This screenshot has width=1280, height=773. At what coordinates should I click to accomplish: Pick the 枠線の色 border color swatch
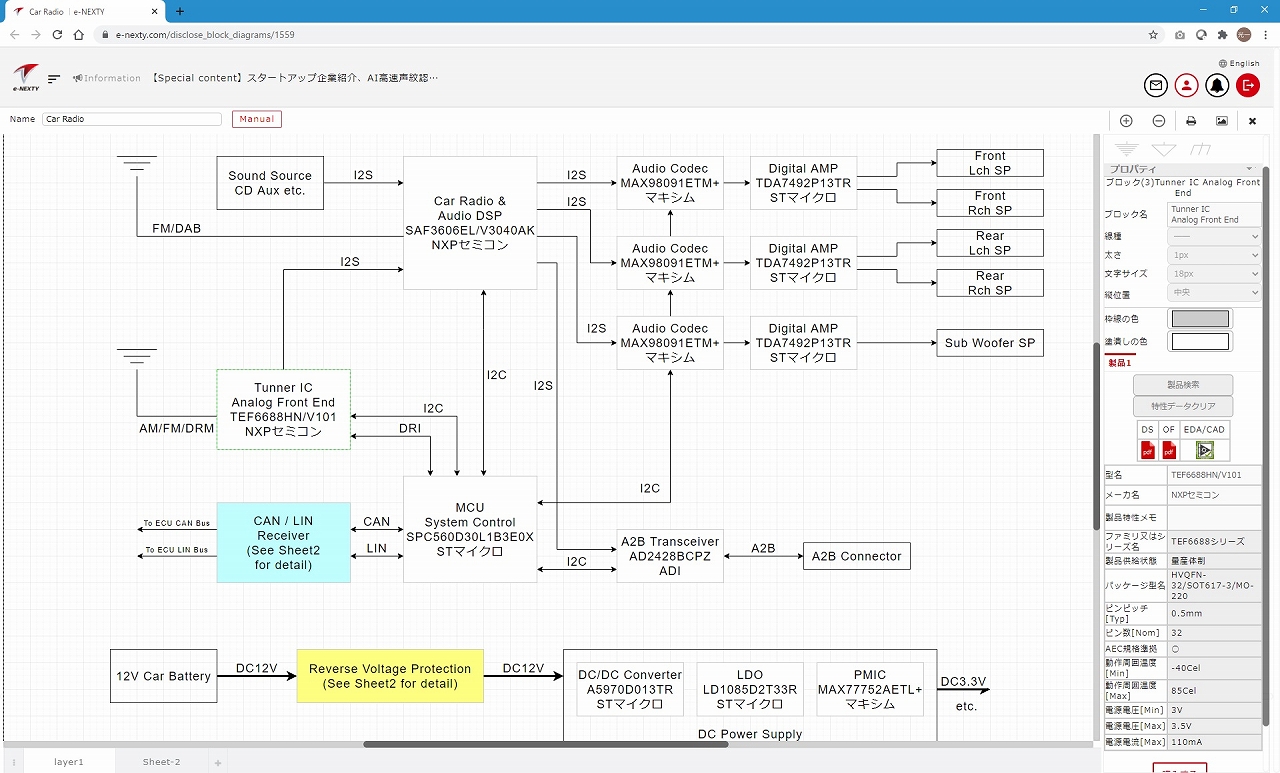pos(1200,319)
